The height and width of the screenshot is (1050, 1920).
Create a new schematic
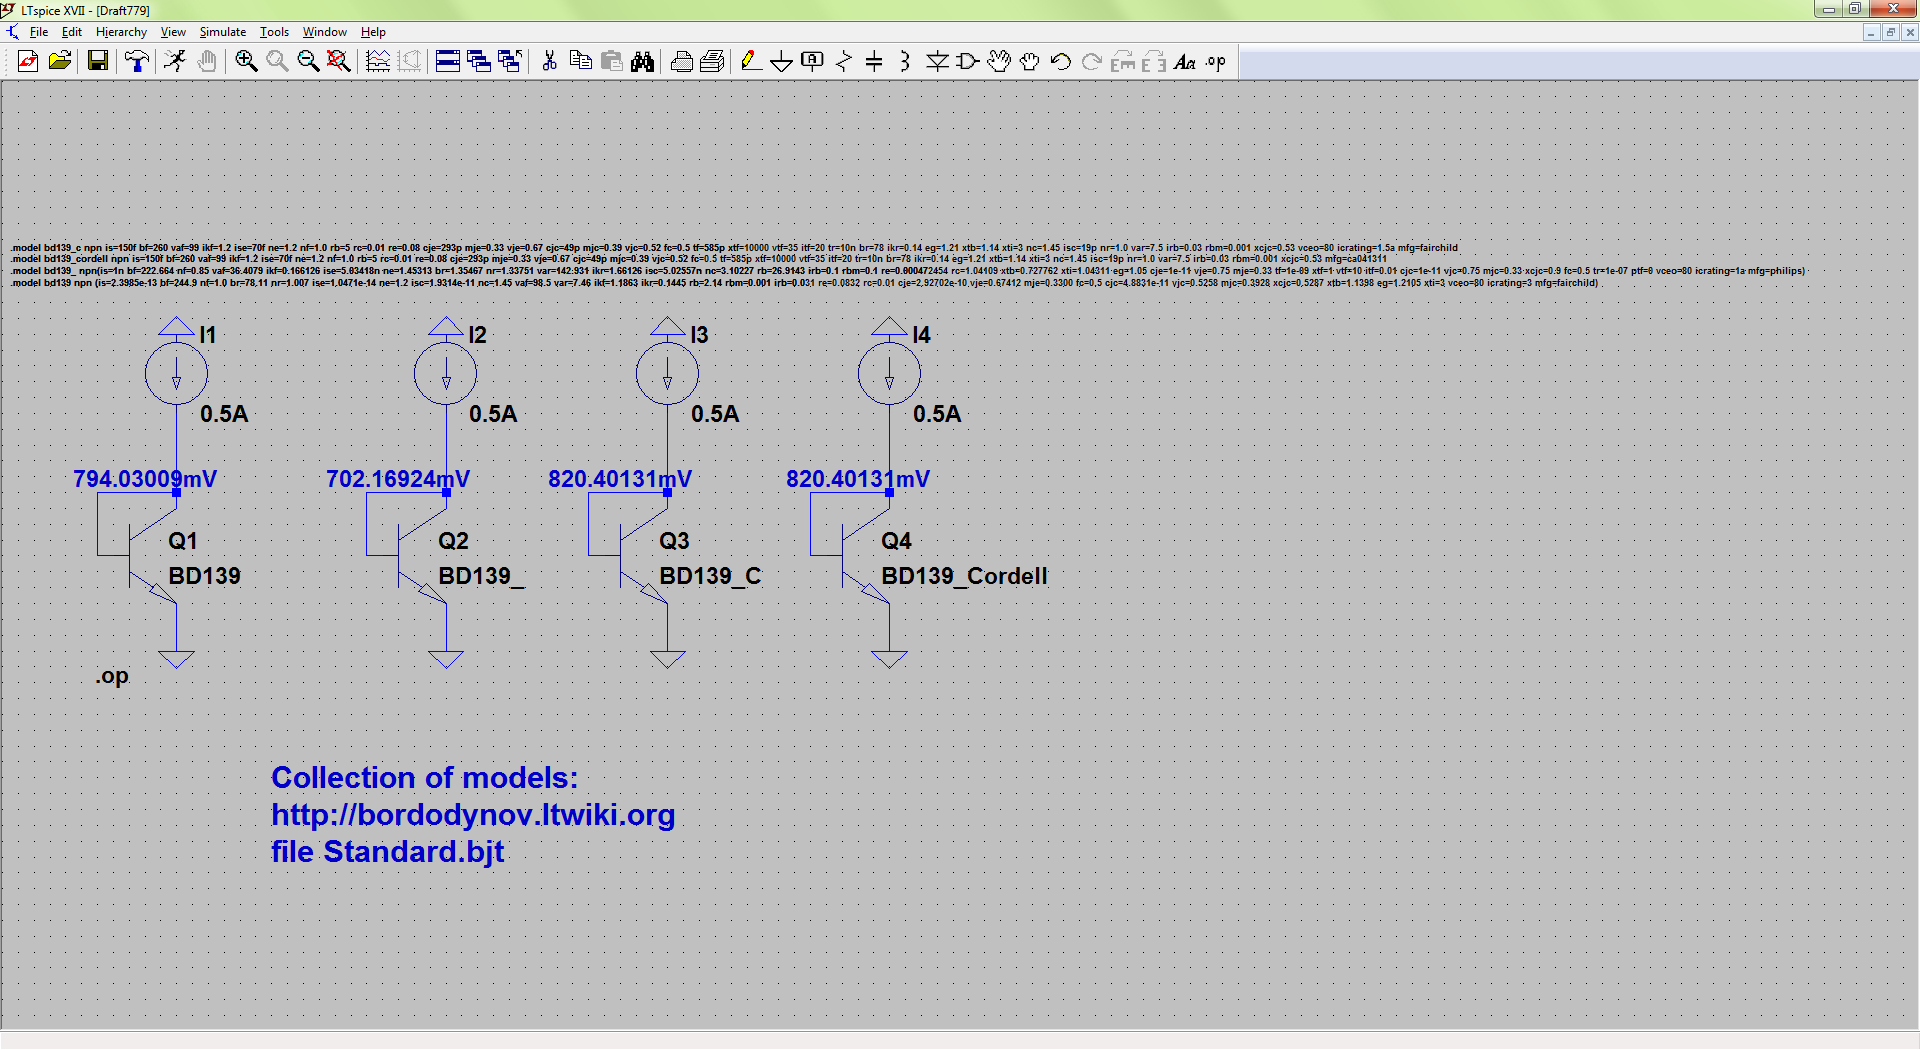(28, 62)
